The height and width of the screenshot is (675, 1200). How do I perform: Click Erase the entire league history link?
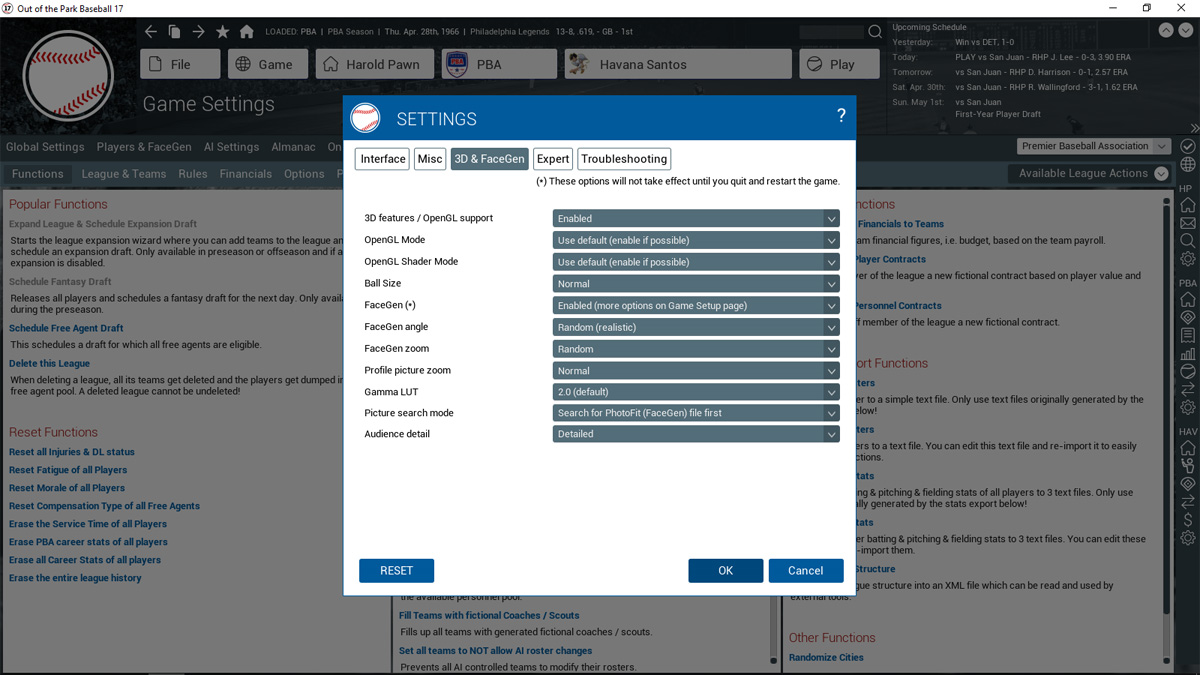75,578
